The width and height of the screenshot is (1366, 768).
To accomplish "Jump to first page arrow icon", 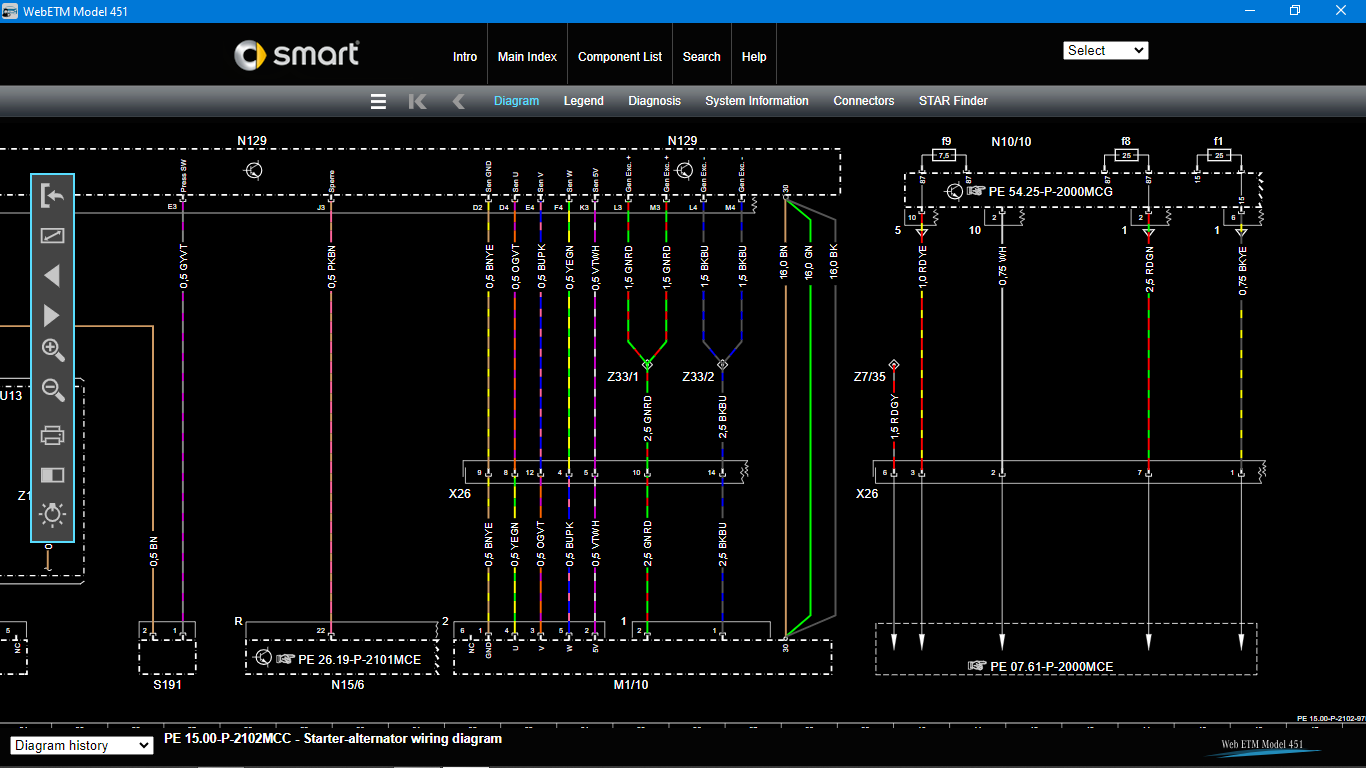I will pos(417,101).
